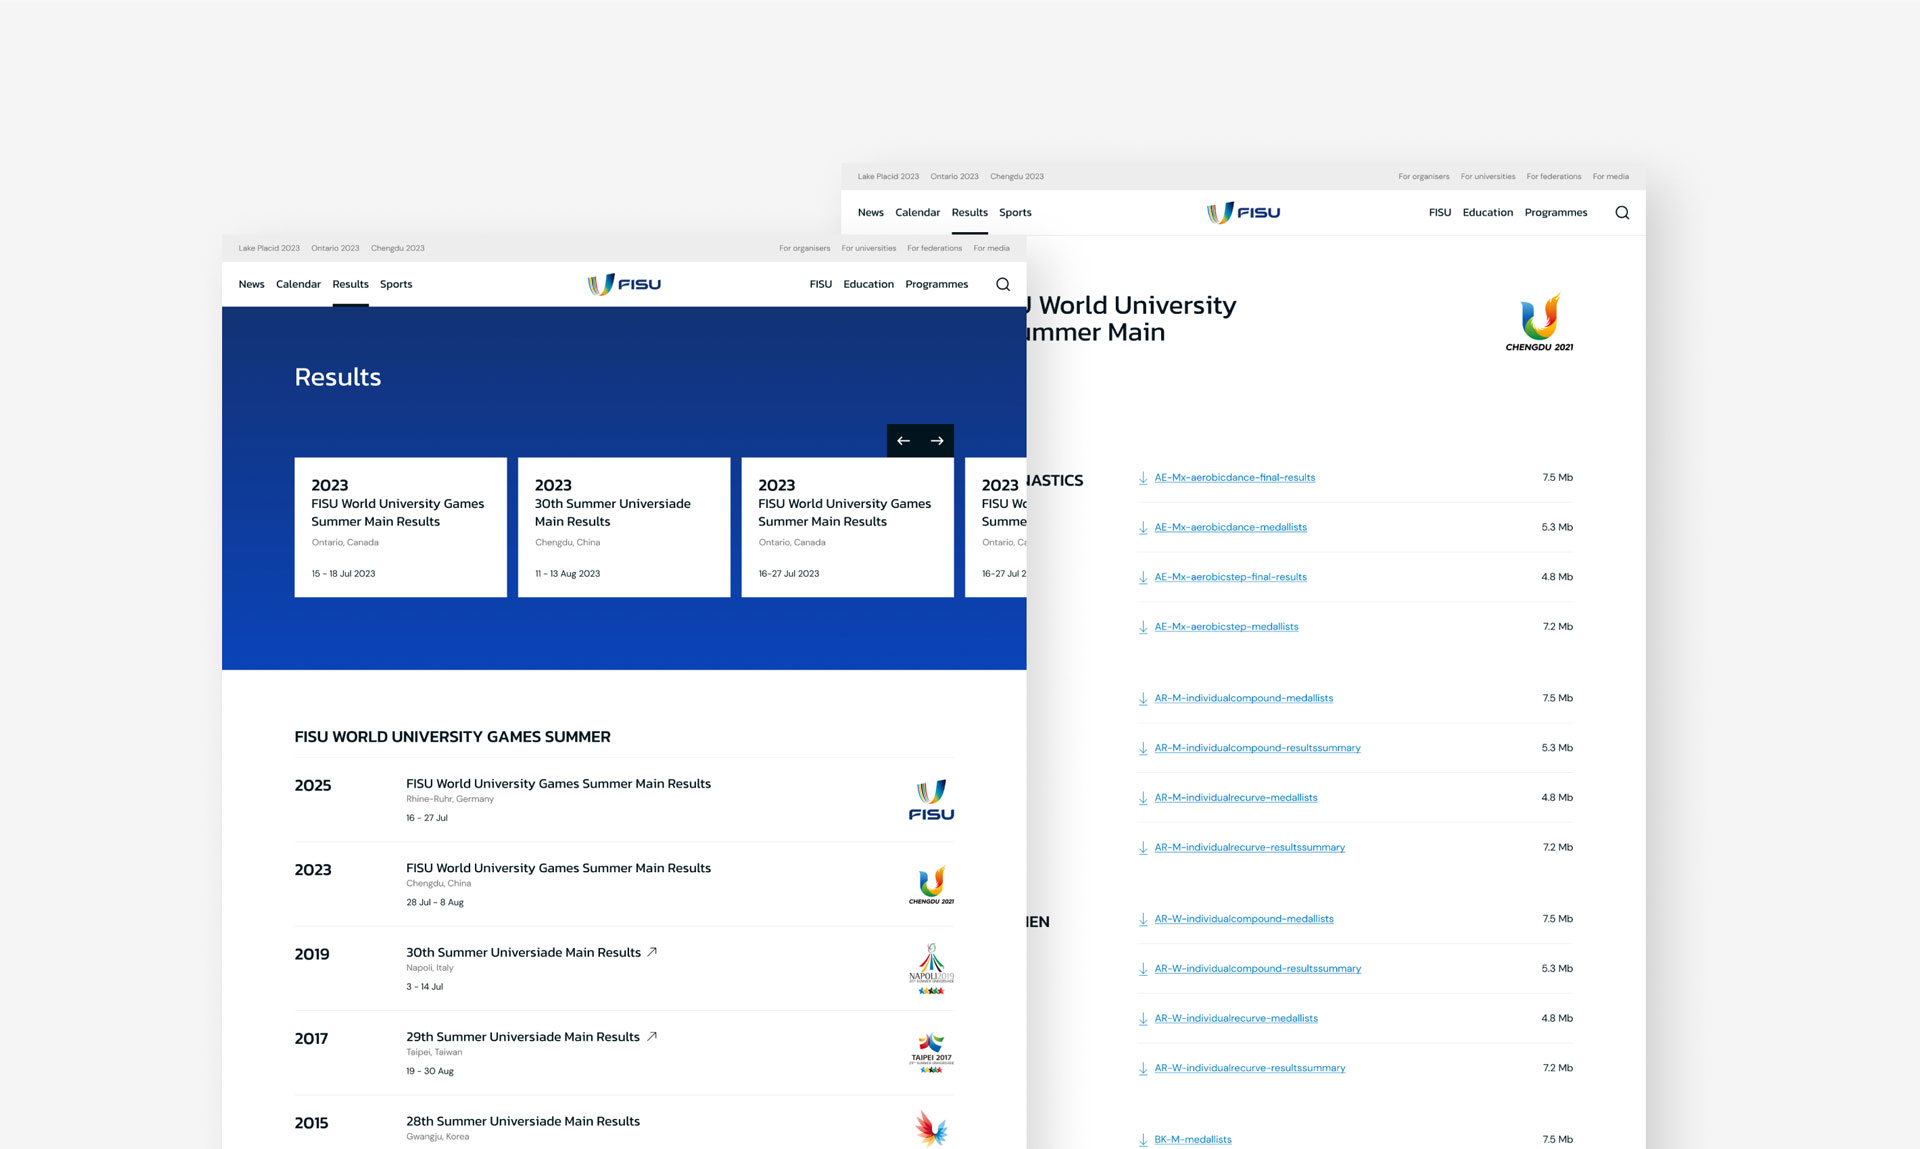Open Calendar menu in the back window
Viewport: 1920px width, 1149px height.
point(917,212)
